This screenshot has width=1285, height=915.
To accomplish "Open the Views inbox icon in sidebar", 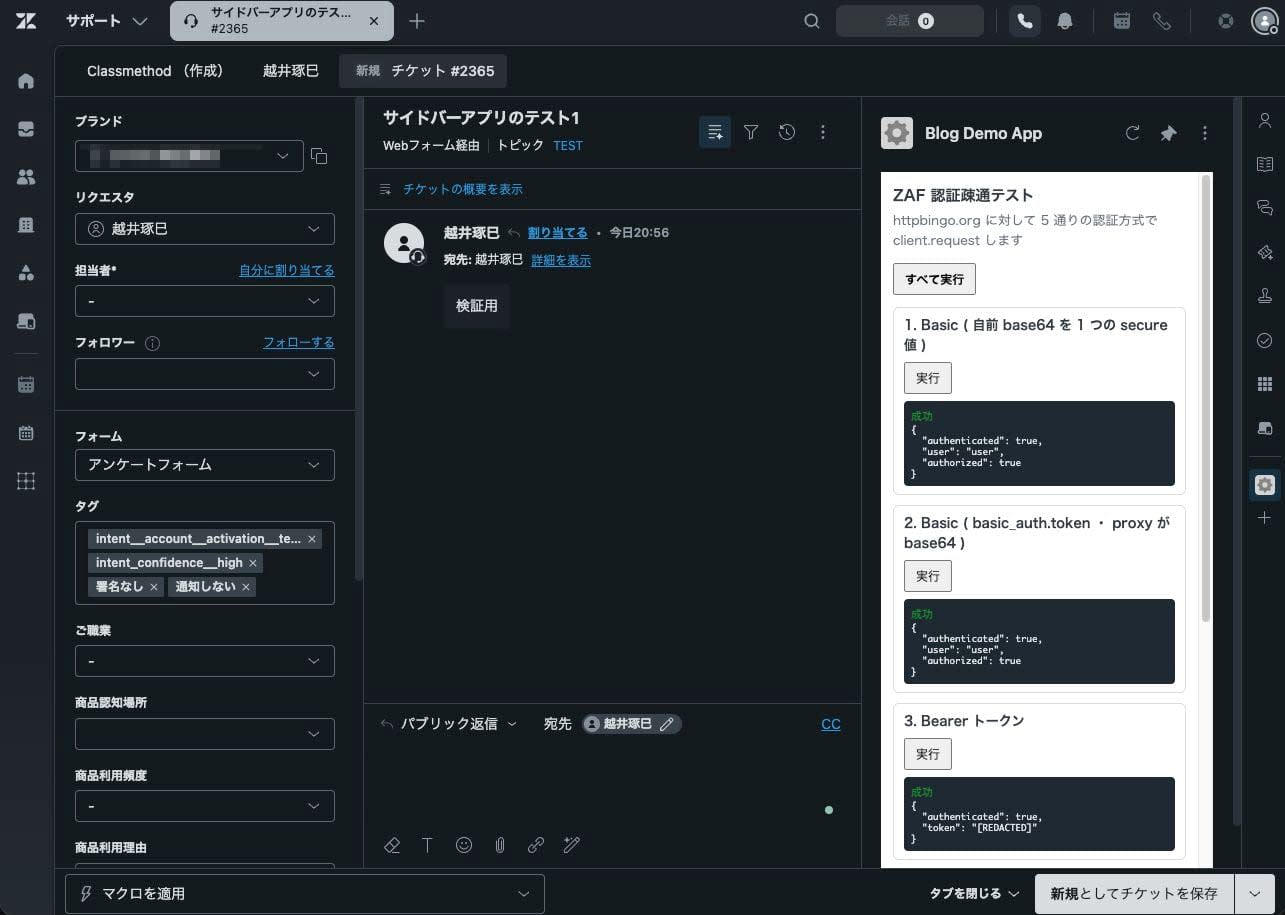I will click(26, 129).
